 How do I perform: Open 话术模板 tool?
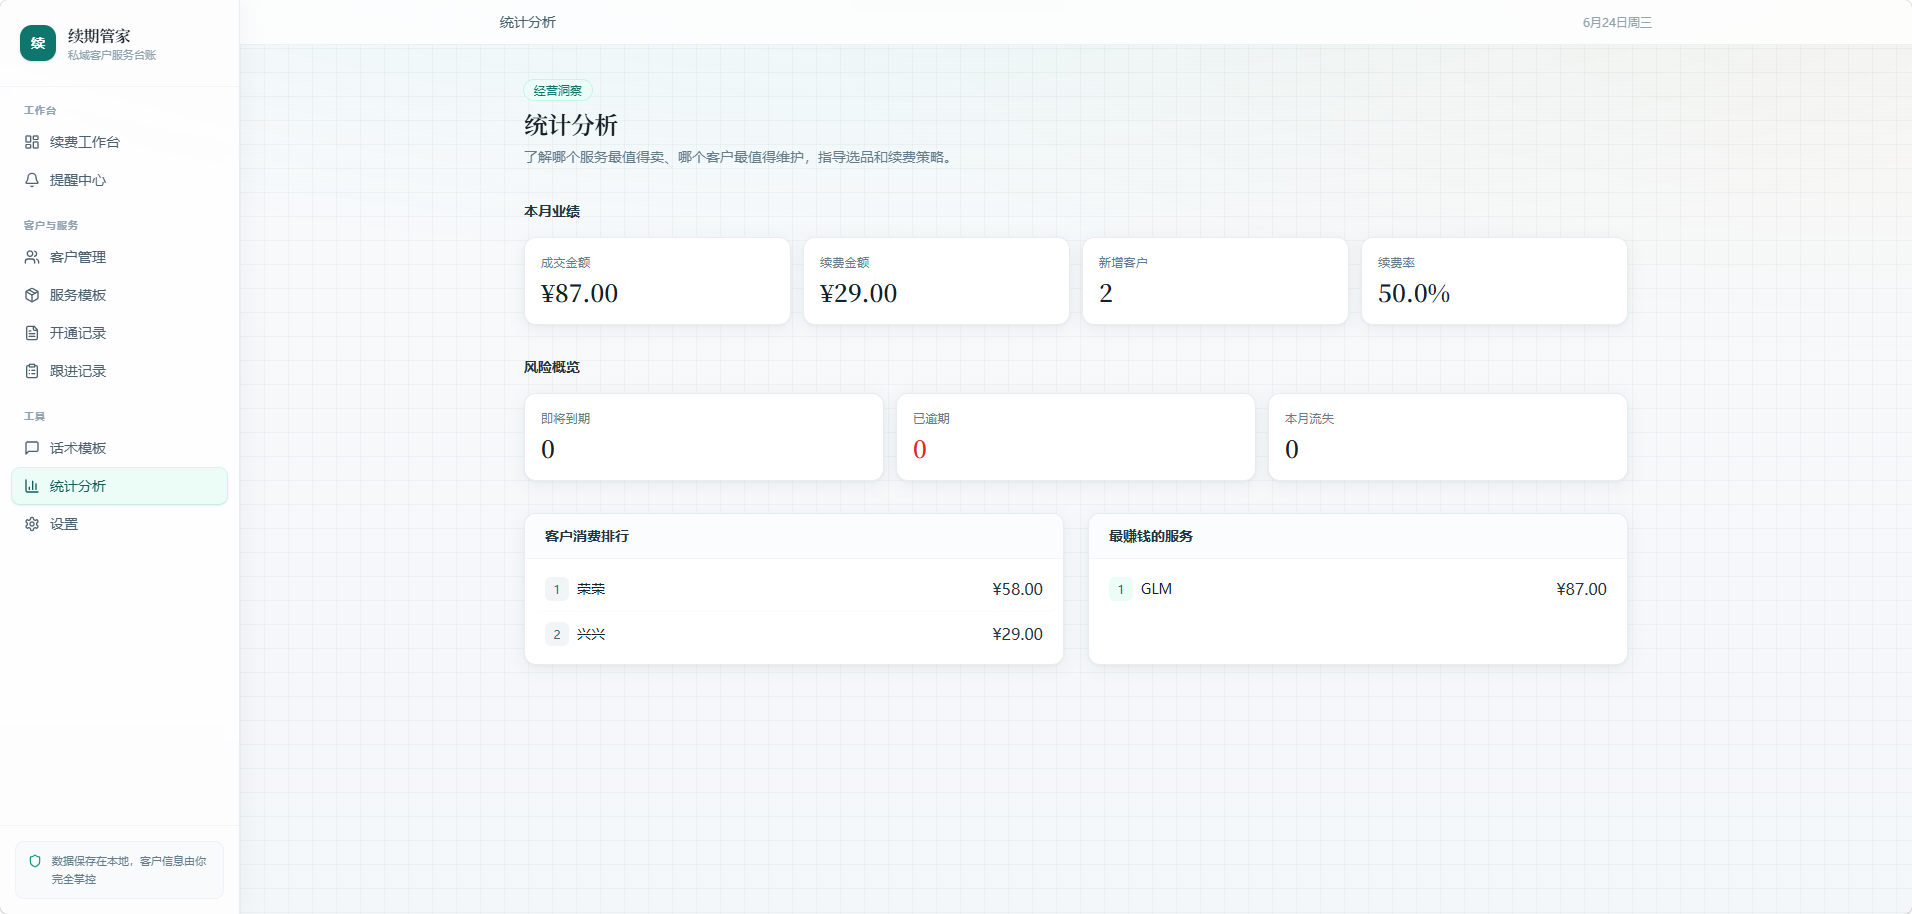(x=119, y=448)
